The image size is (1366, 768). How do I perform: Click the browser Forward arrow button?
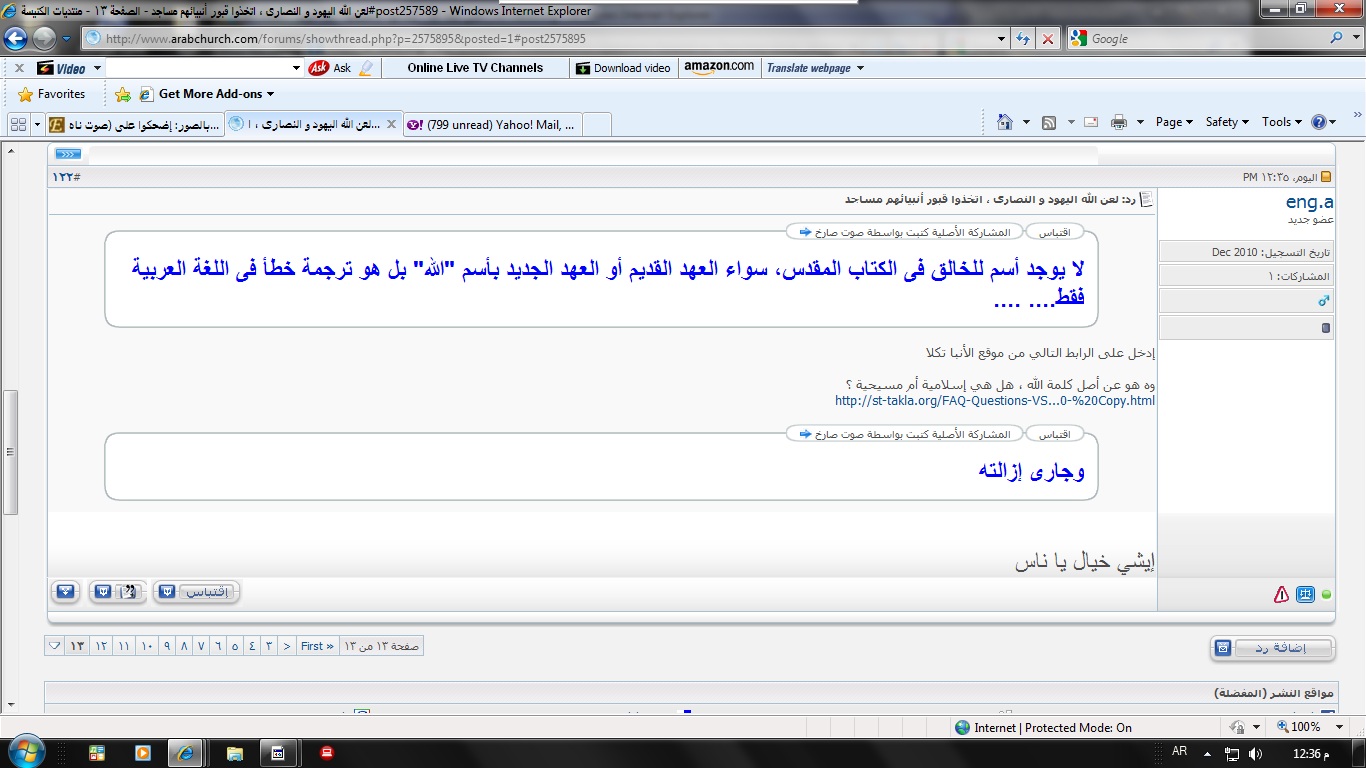45,39
